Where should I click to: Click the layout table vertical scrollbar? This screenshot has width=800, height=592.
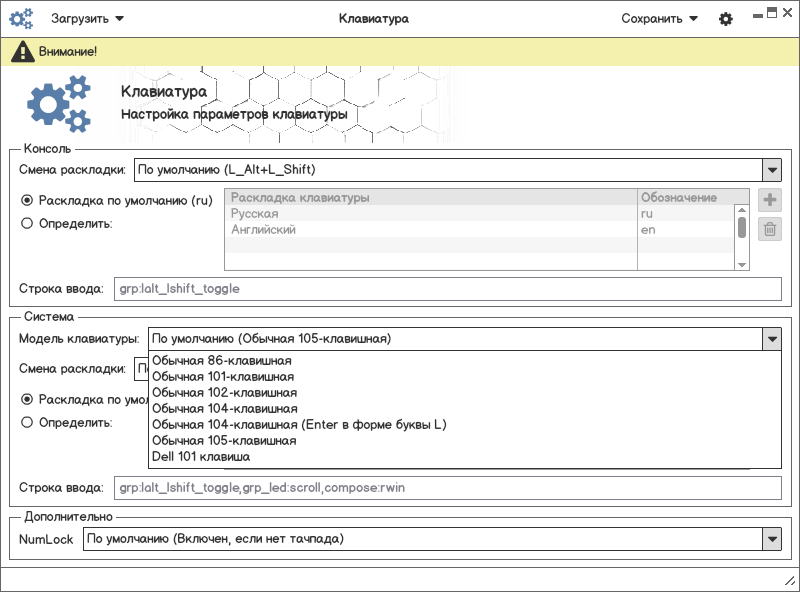tap(742, 227)
